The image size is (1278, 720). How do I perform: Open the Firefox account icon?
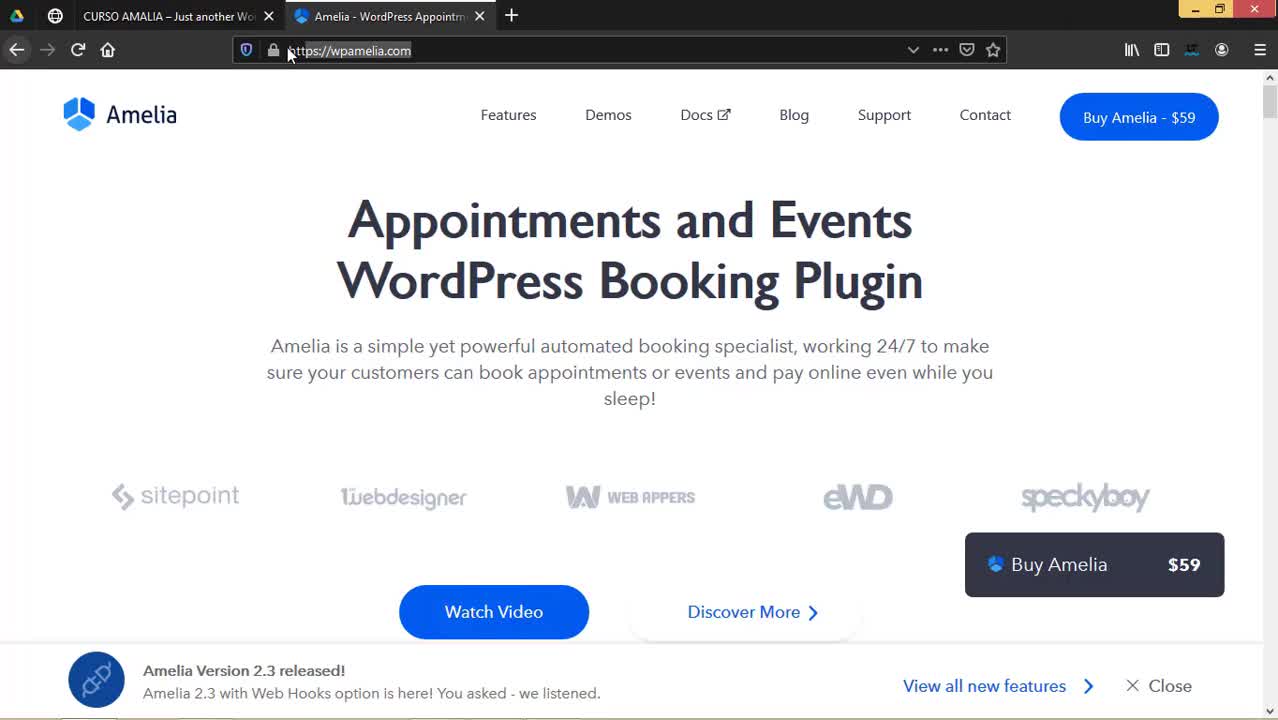[x=1222, y=50]
